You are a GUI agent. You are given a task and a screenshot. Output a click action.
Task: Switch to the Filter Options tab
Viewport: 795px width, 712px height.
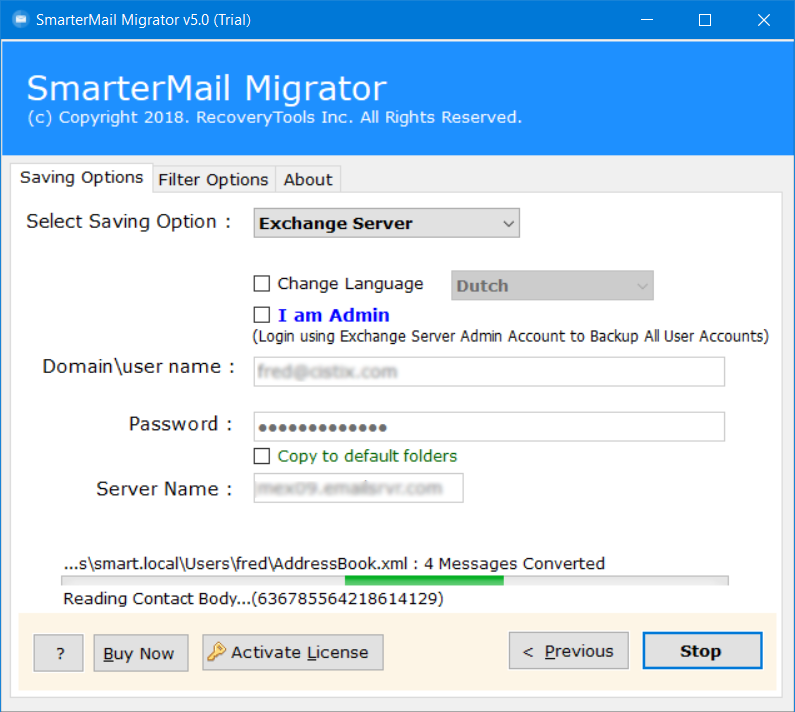point(213,180)
